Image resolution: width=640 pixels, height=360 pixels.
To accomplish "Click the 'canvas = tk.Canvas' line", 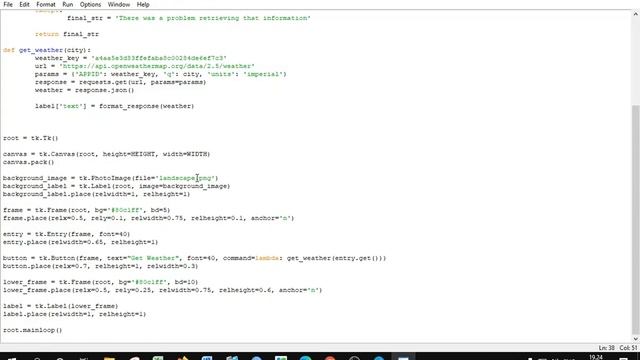I will (x=107, y=154).
